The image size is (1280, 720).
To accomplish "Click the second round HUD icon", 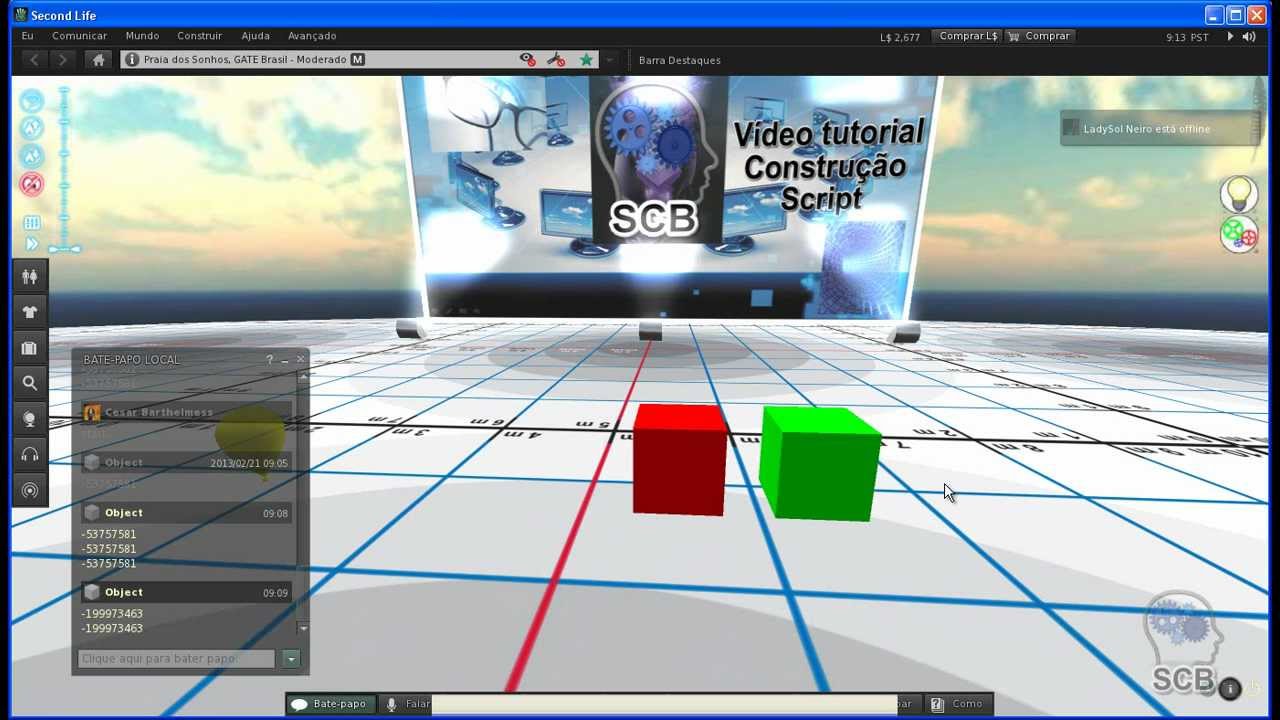I will coord(32,128).
